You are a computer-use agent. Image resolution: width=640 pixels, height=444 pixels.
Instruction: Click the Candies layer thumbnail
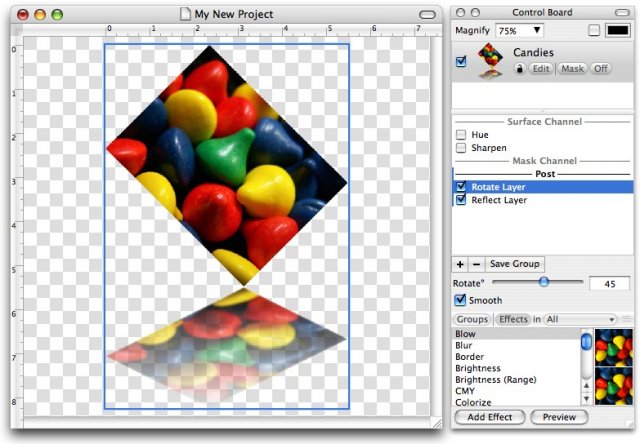coord(490,61)
